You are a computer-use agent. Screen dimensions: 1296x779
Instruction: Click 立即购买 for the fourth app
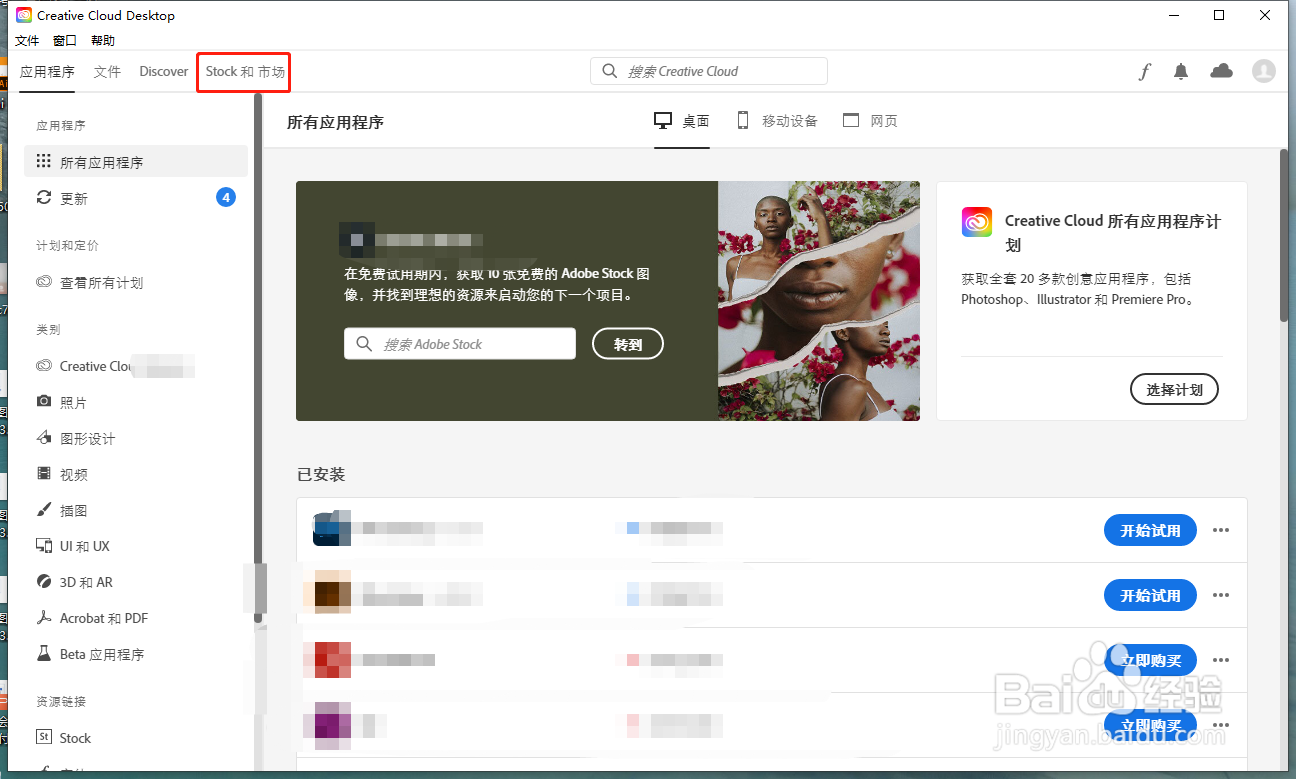[x=1150, y=725]
